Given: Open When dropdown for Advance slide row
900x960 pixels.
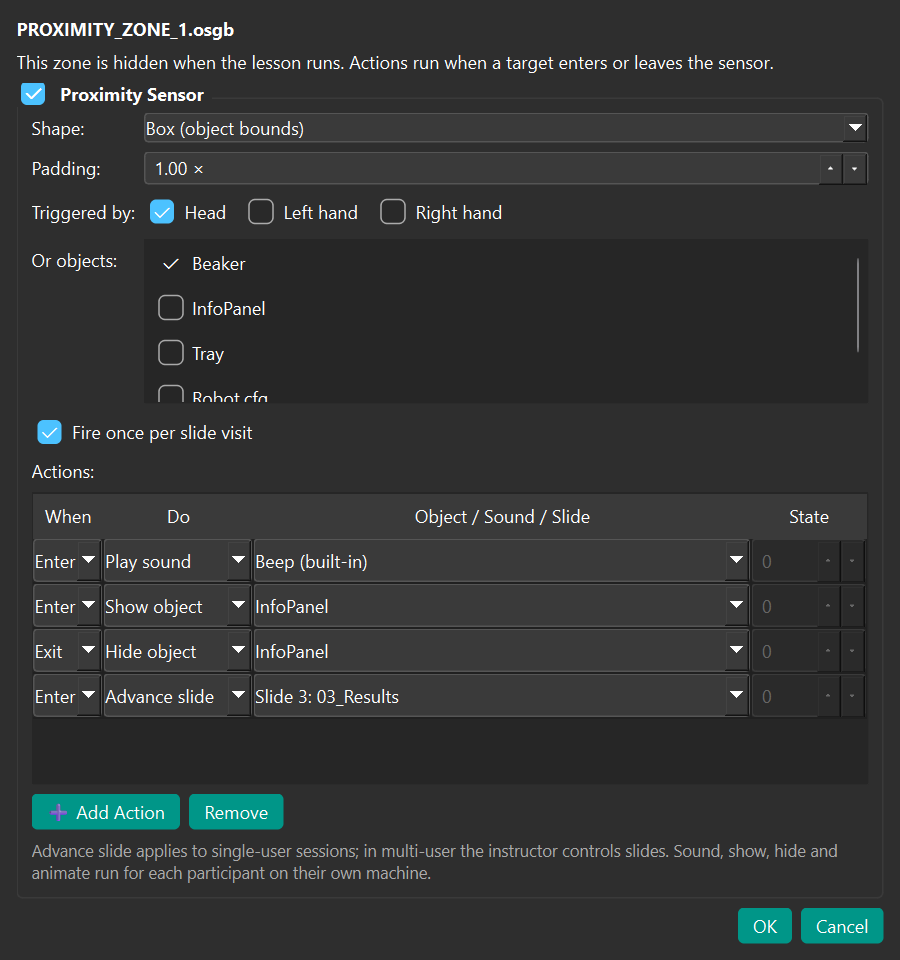Looking at the screenshot, I should pyautogui.click(x=67, y=696).
